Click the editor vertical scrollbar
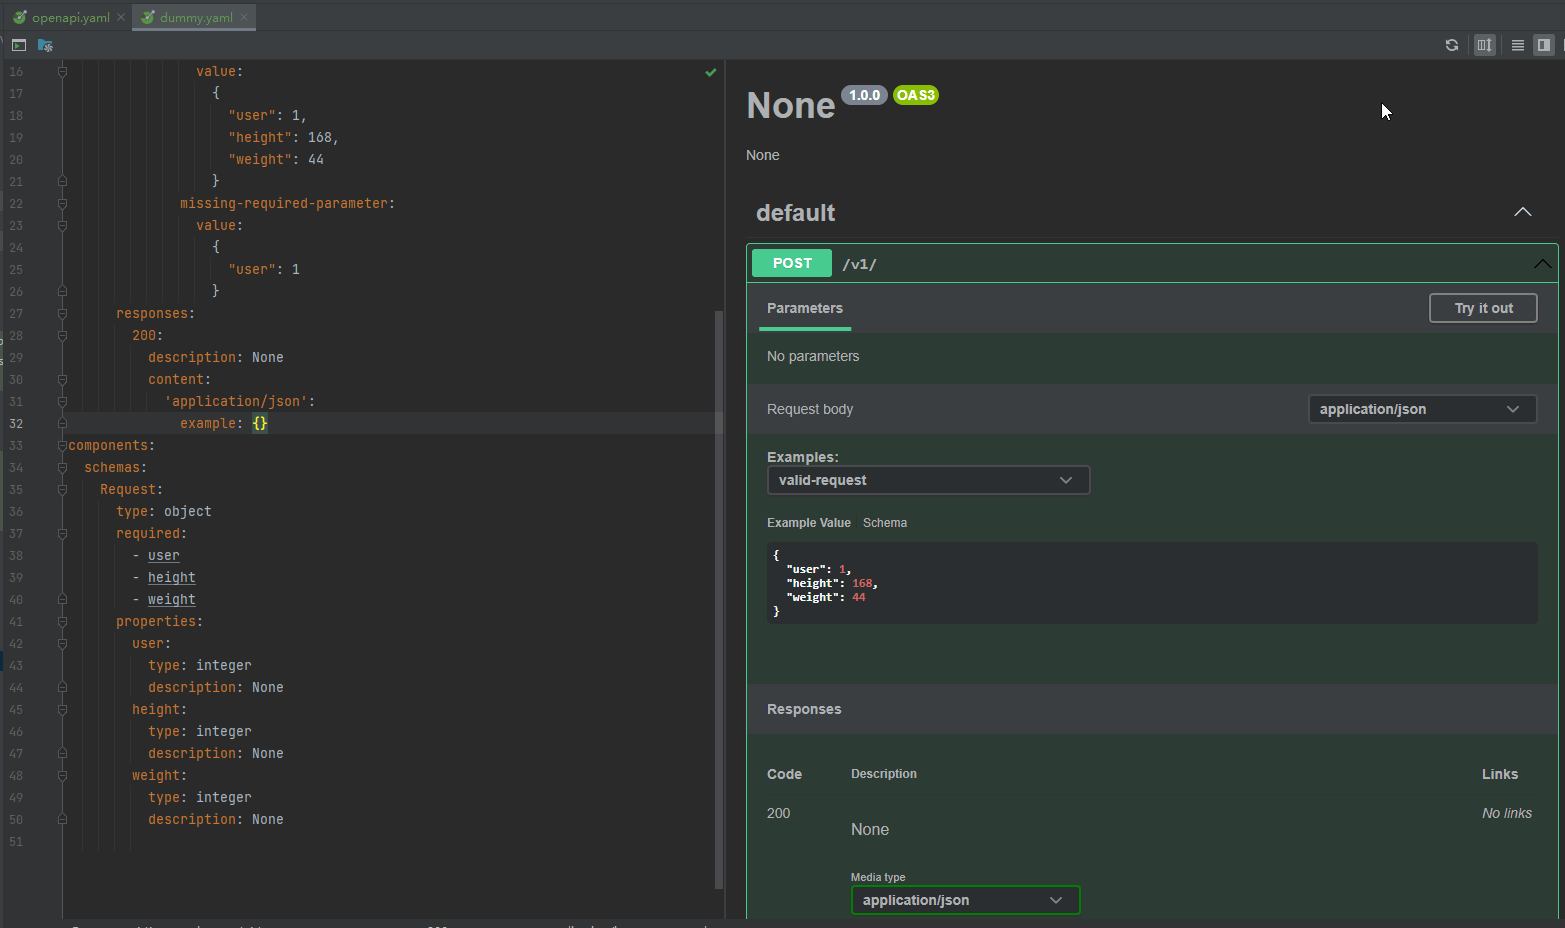The width and height of the screenshot is (1565, 928). point(719,600)
